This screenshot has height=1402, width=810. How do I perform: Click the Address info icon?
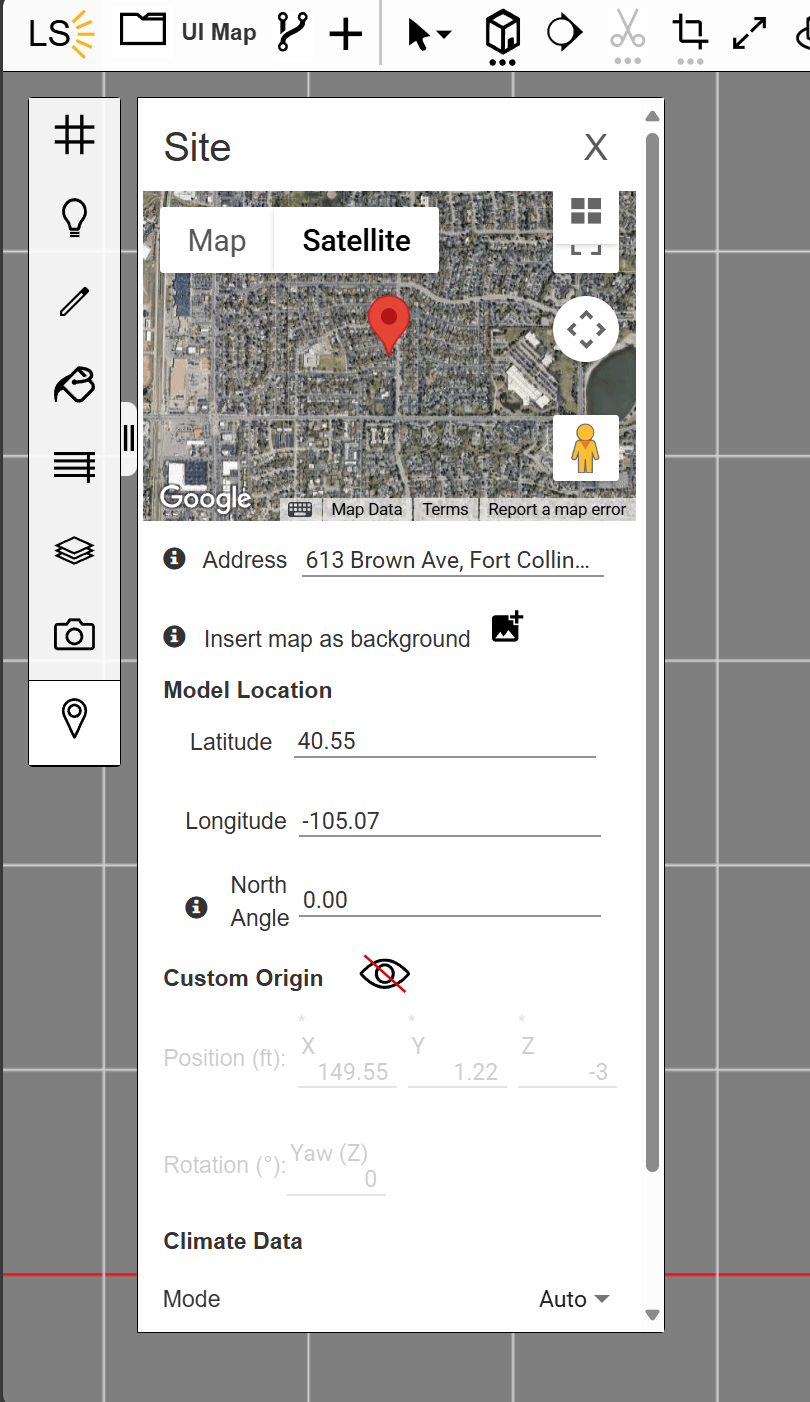point(174,559)
